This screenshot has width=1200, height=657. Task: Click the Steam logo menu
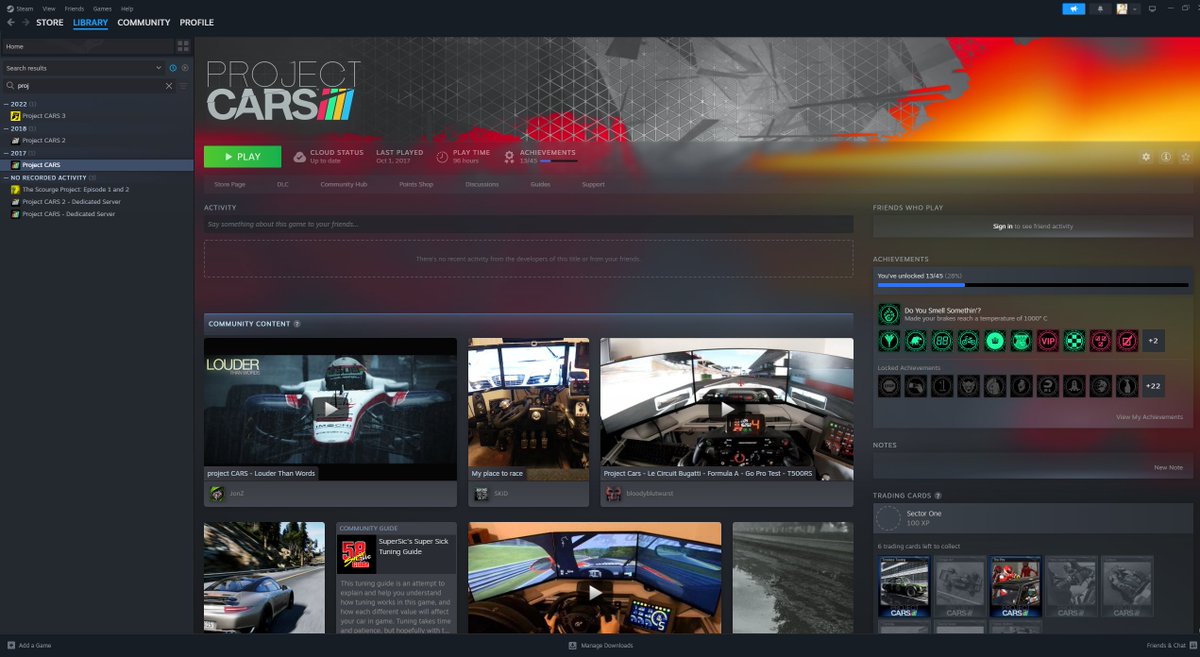[x=20, y=8]
